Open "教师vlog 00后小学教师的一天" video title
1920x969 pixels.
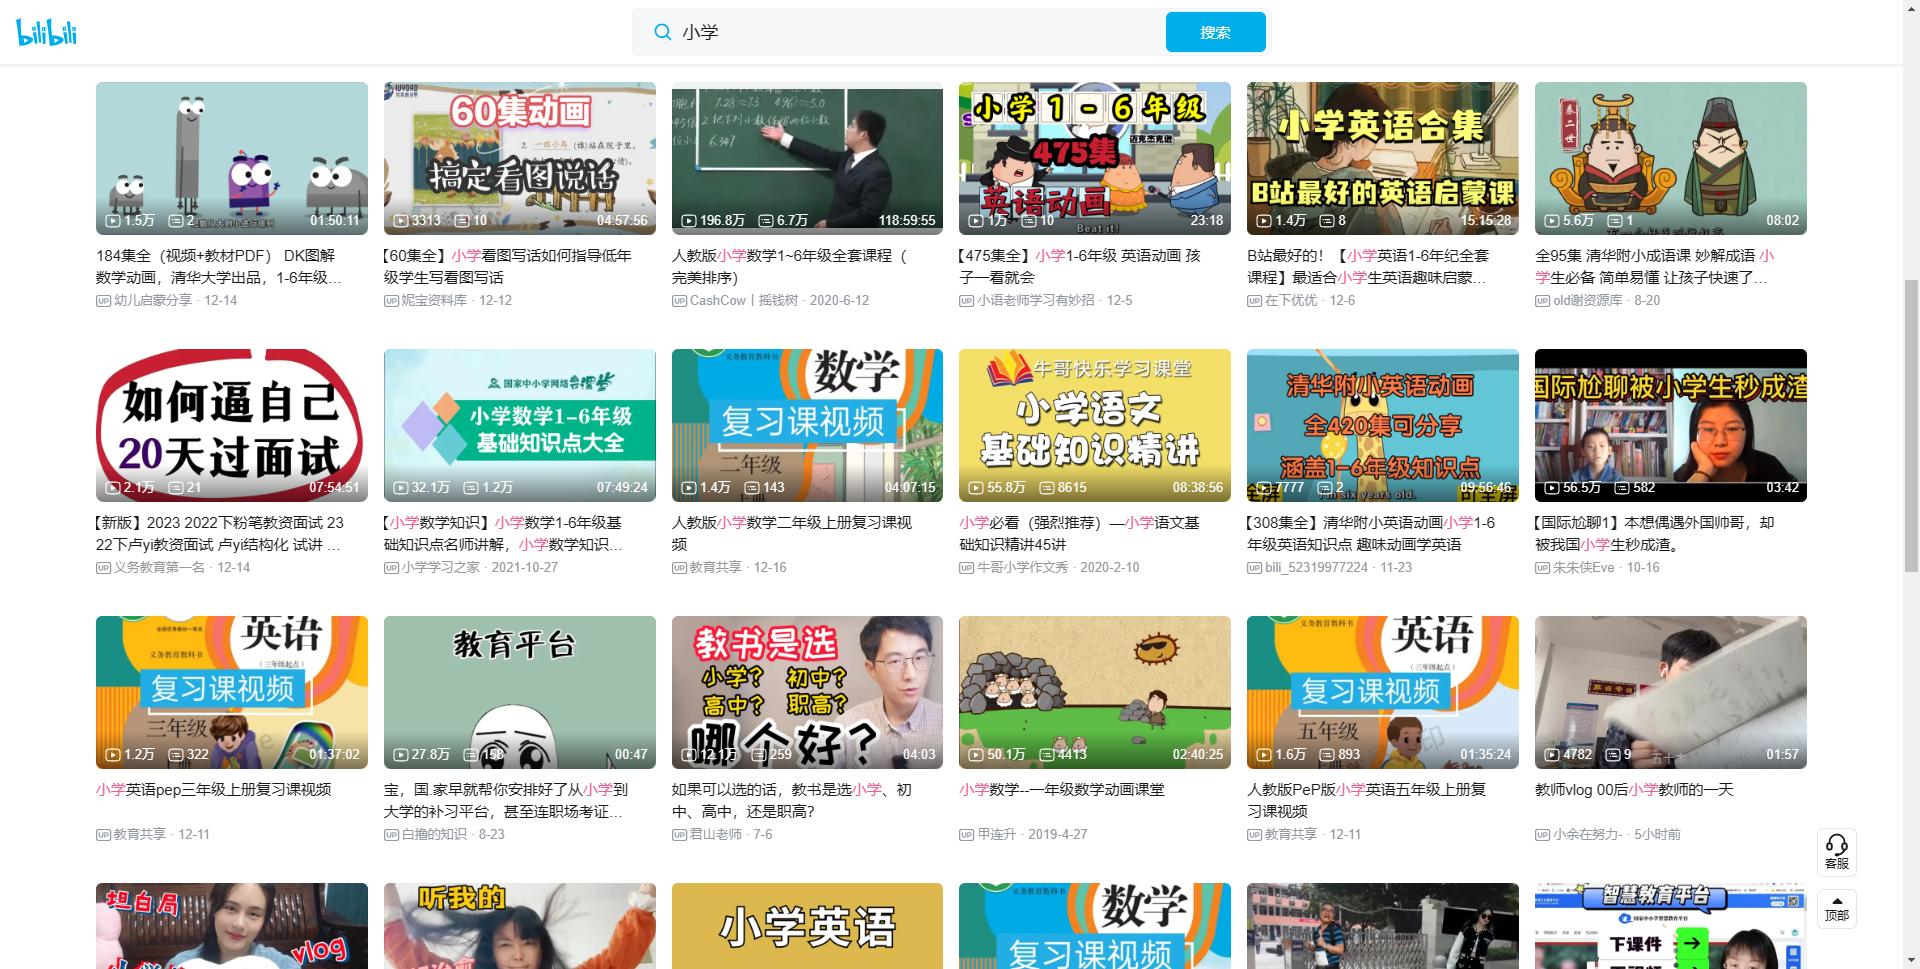point(1634,789)
